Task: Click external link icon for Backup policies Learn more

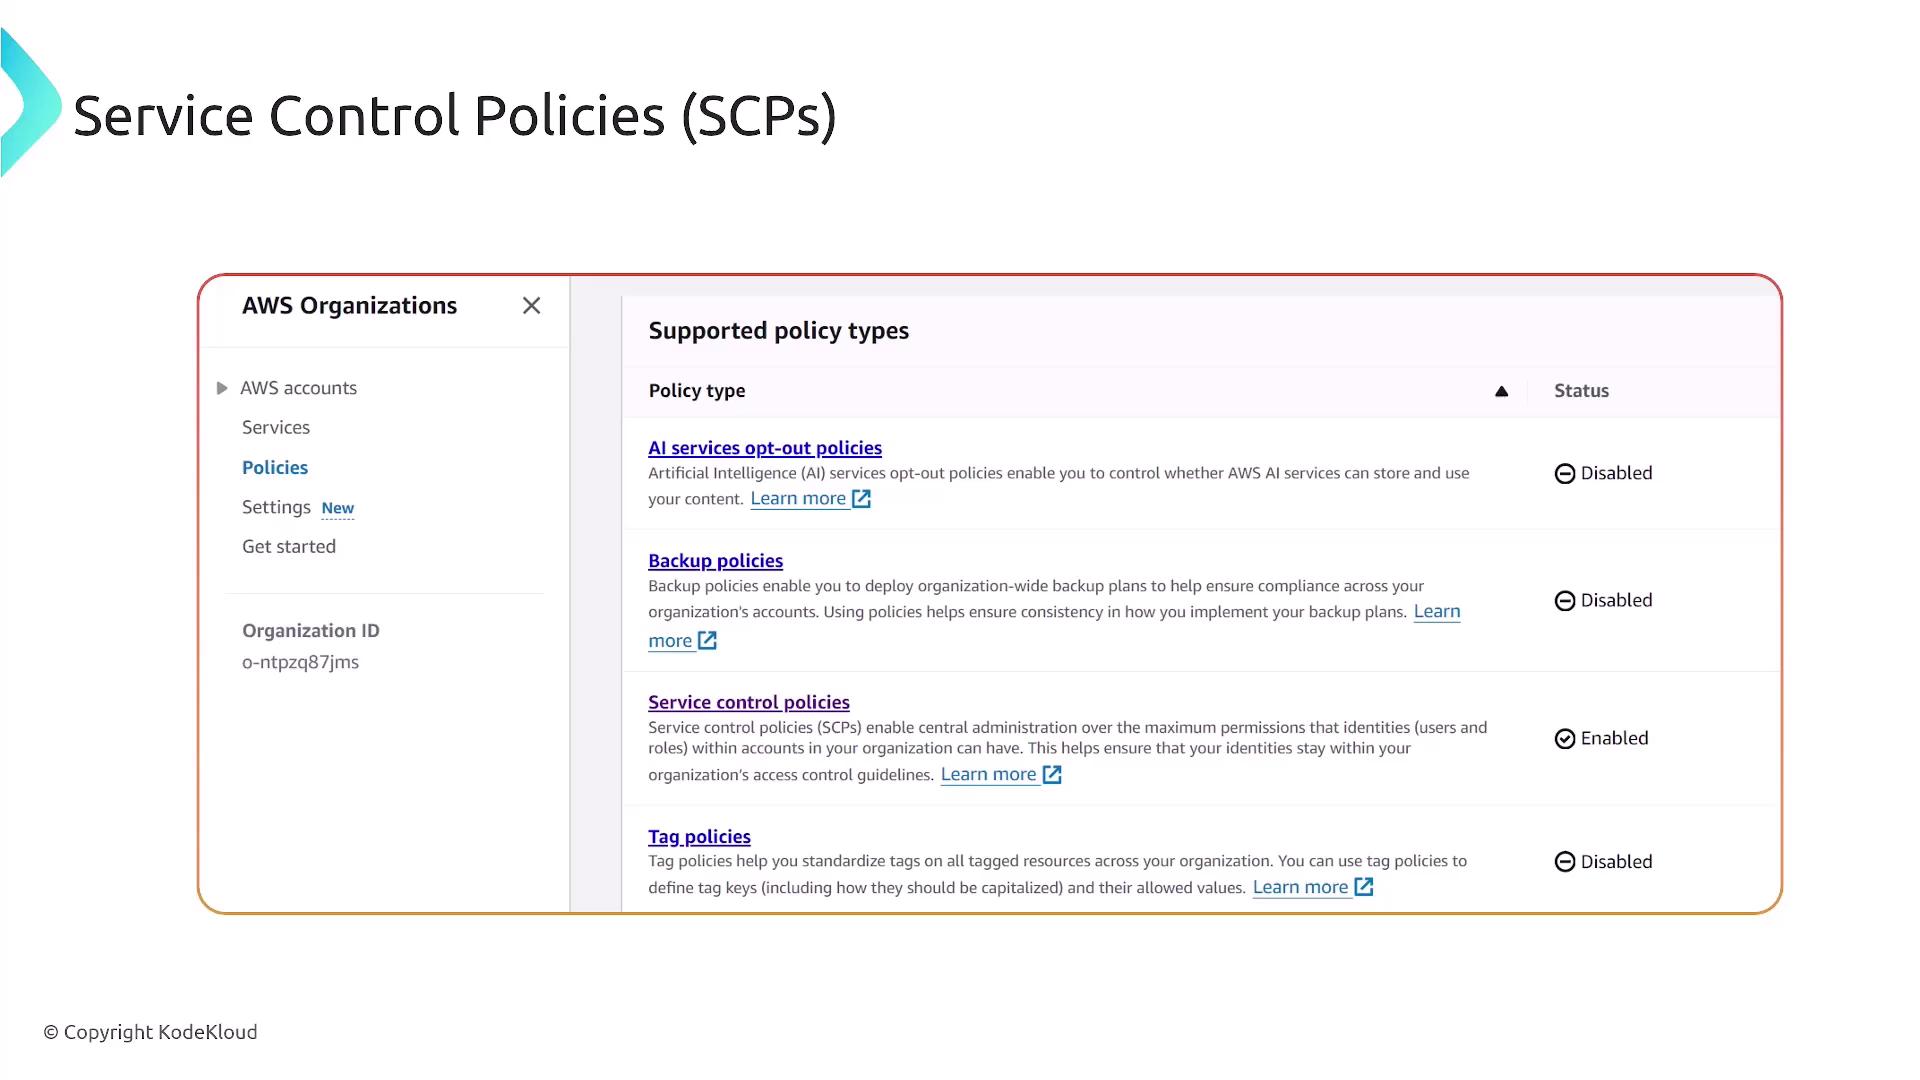Action: [707, 641]
